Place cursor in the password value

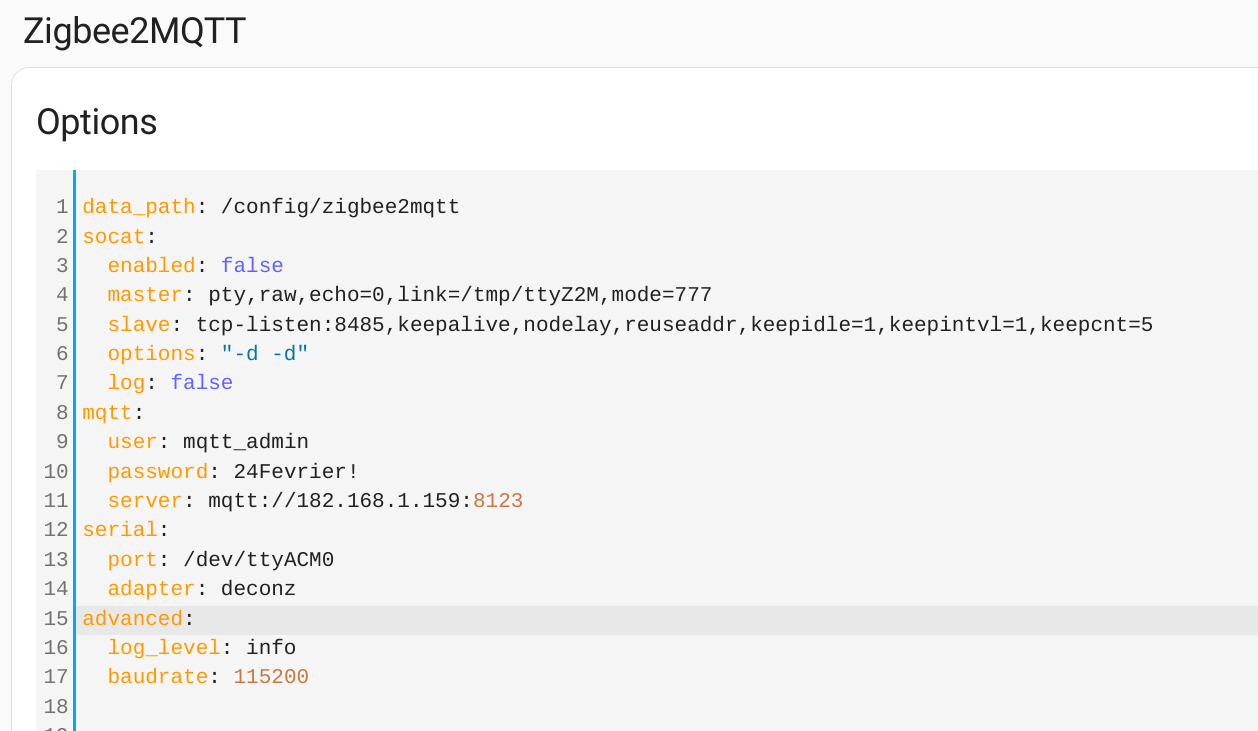pyautogui.click(x=296, y=471)
